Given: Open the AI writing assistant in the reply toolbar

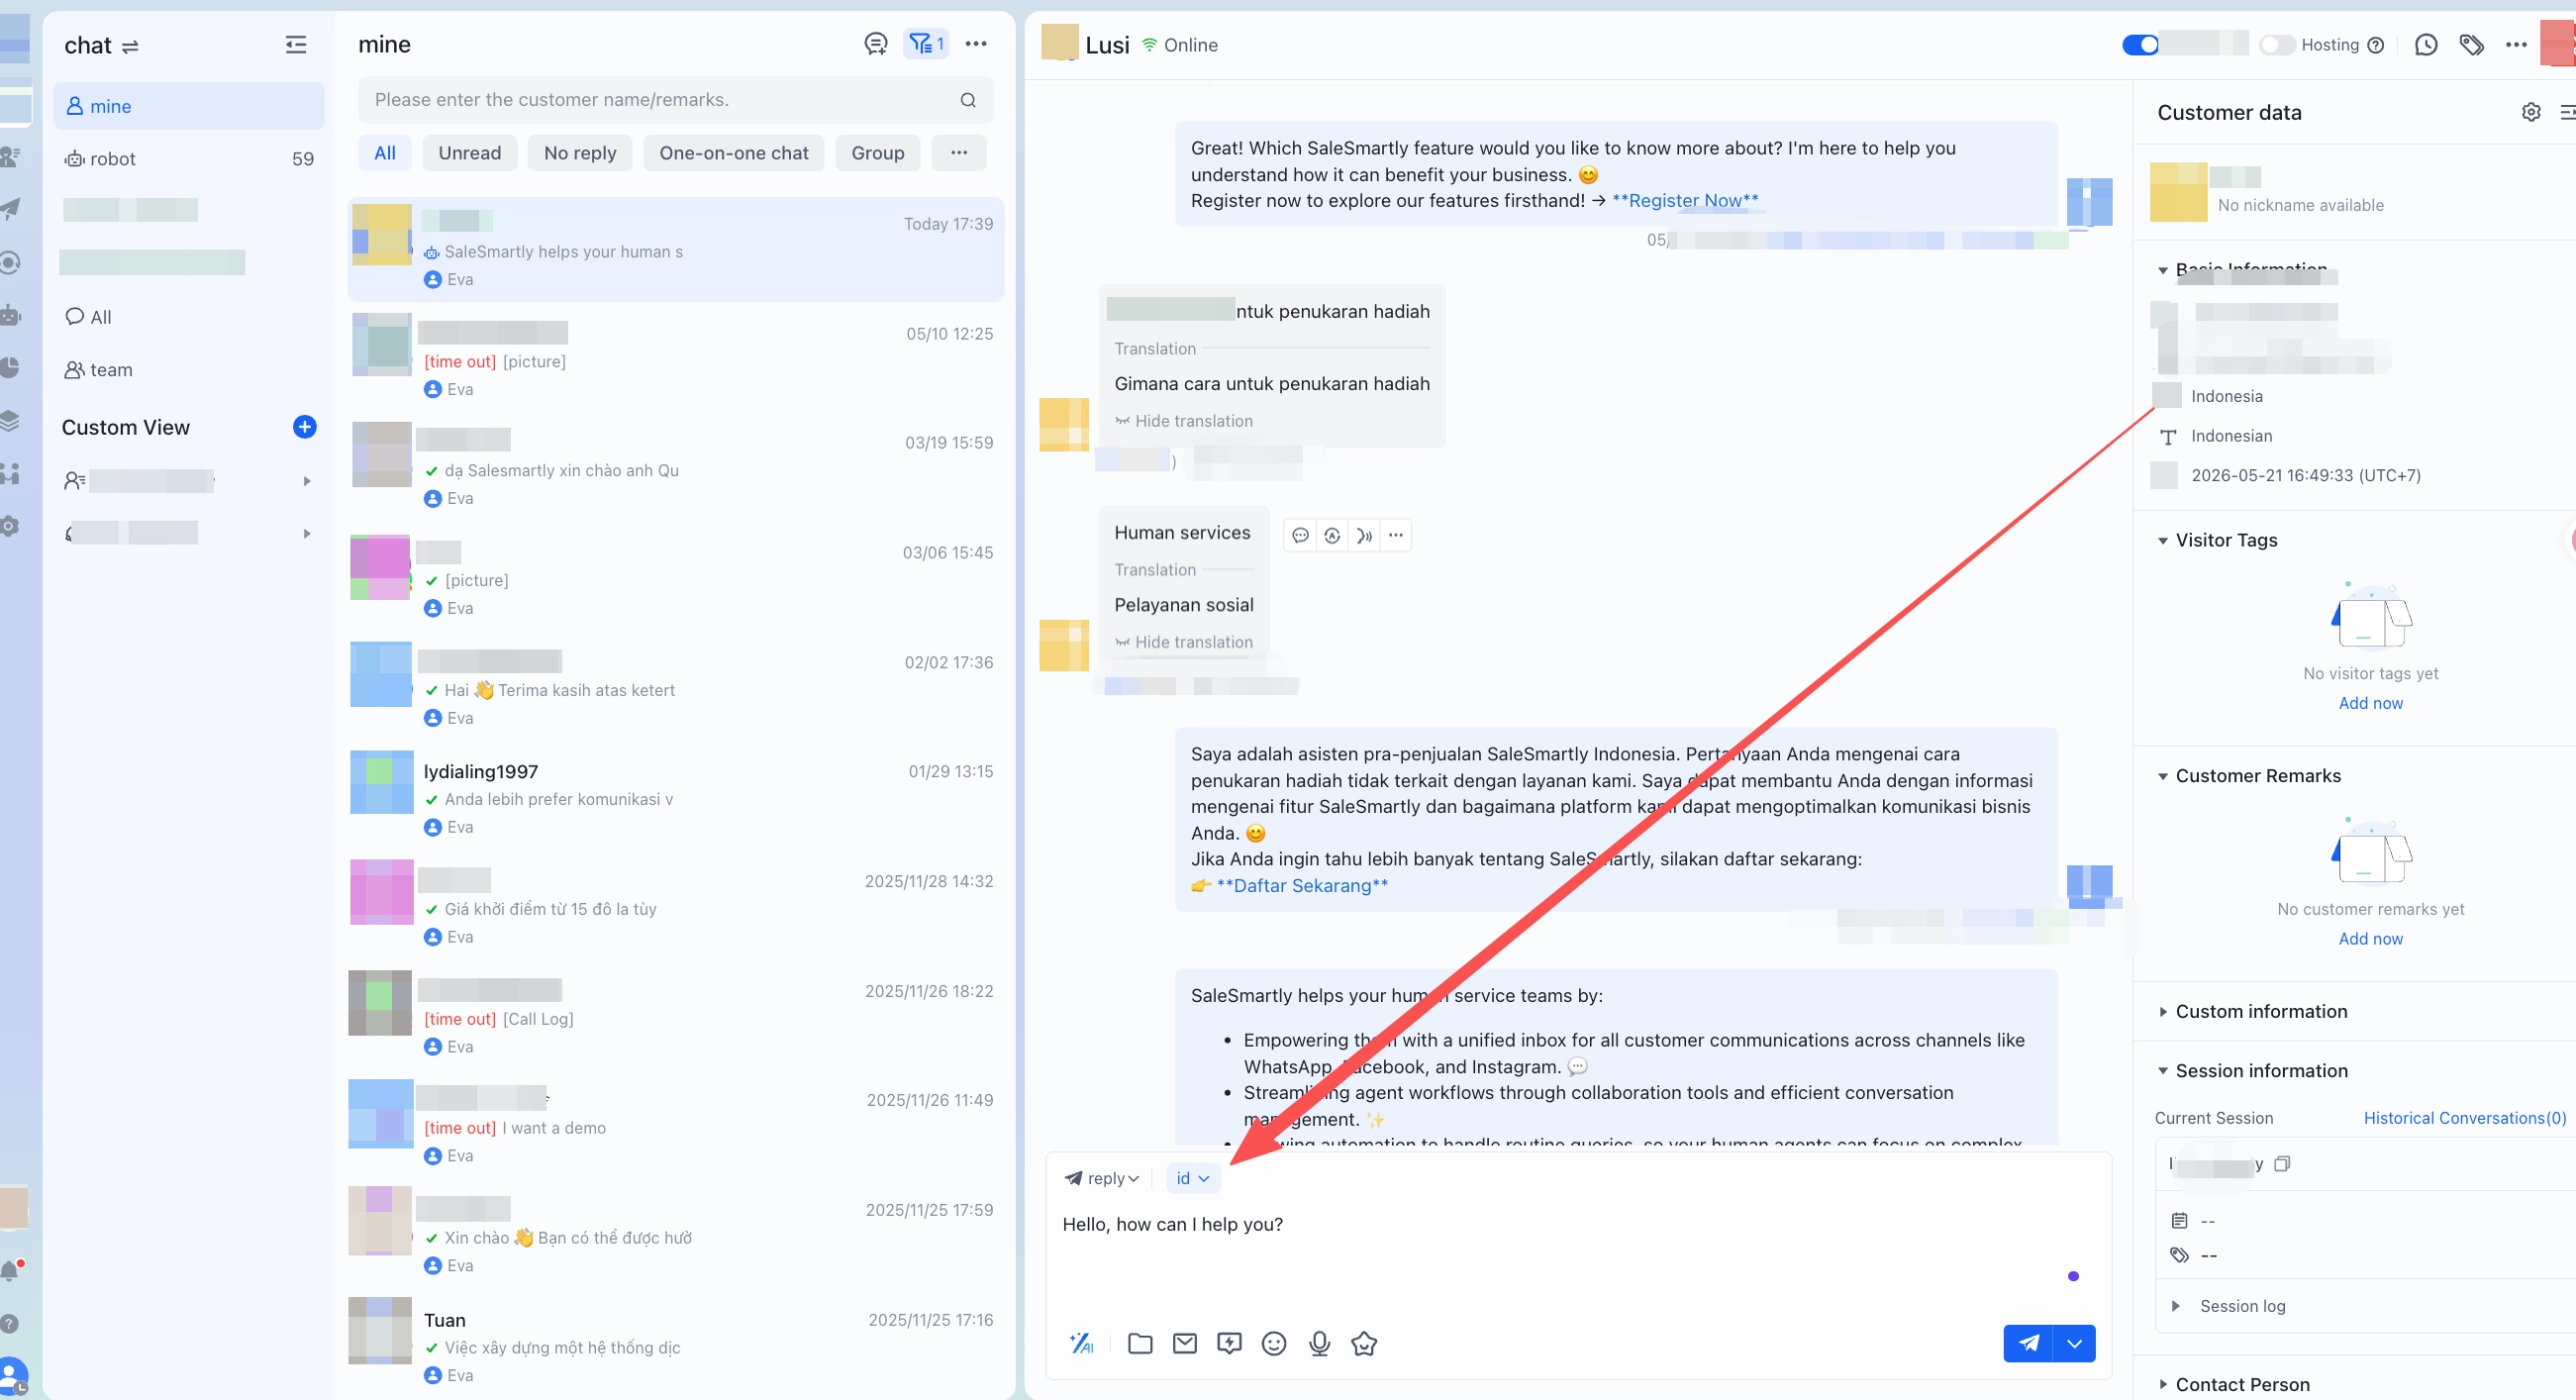Looking at the screenshot, I should point(1081,1343).
